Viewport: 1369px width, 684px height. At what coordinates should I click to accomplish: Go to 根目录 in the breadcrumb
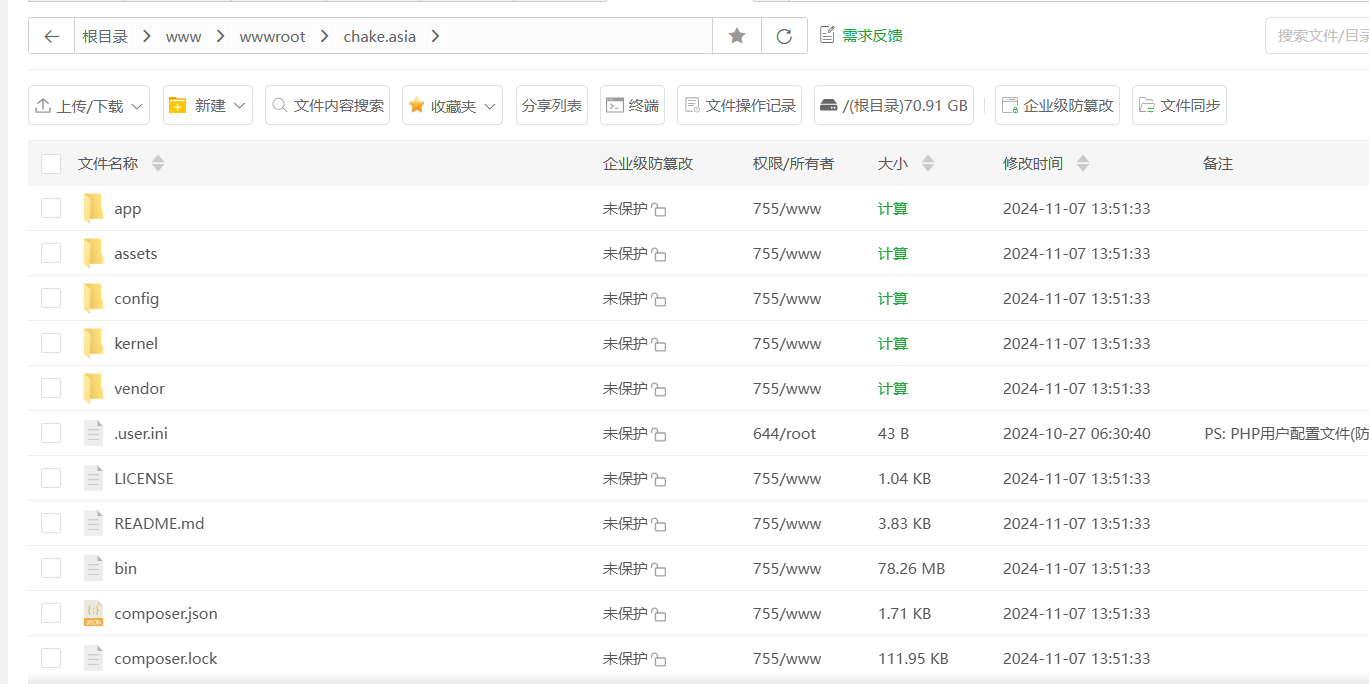[x=105, y=36]
